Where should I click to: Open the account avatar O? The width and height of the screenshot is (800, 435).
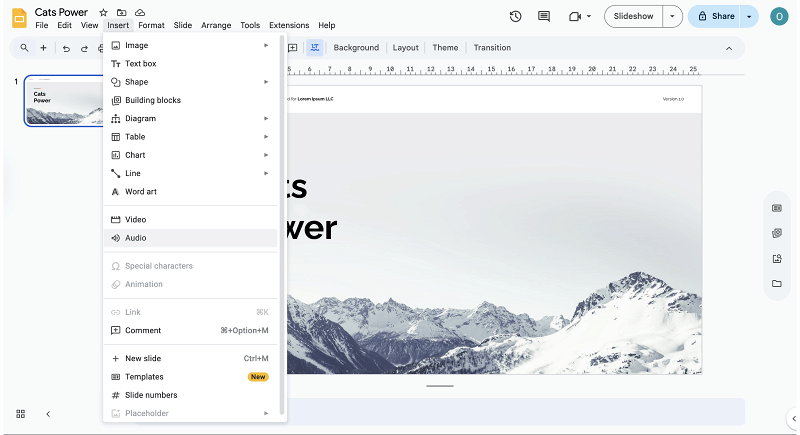pyautogui.click(x=779, y=16)
